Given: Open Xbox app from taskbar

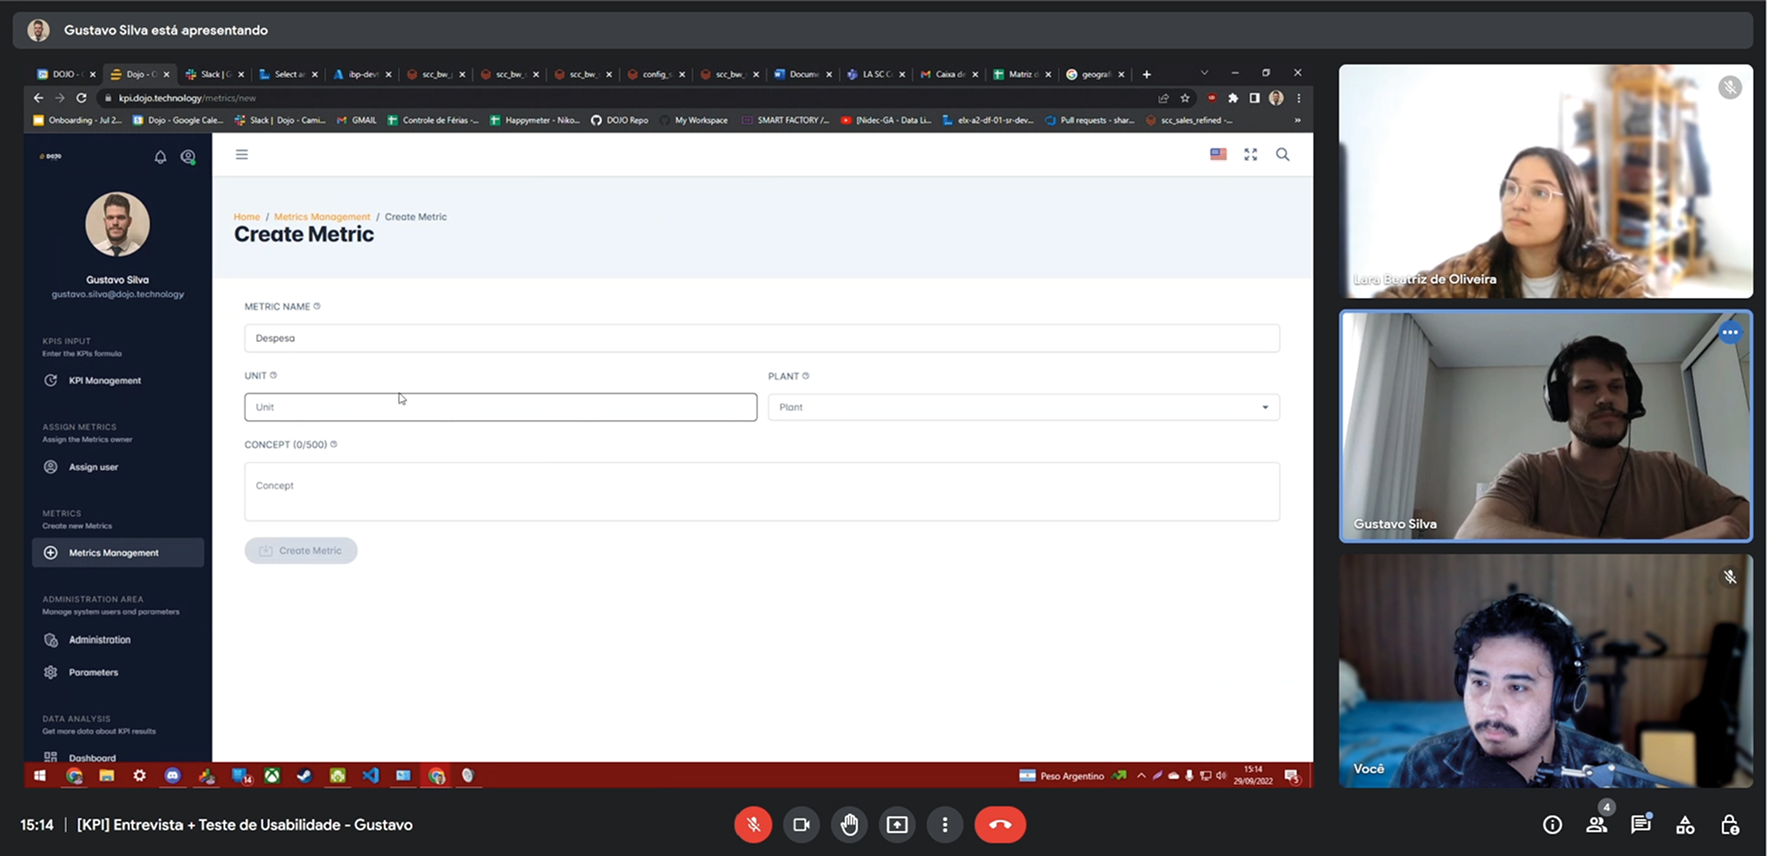Looking at the screenshot, I should click(271, 776).
